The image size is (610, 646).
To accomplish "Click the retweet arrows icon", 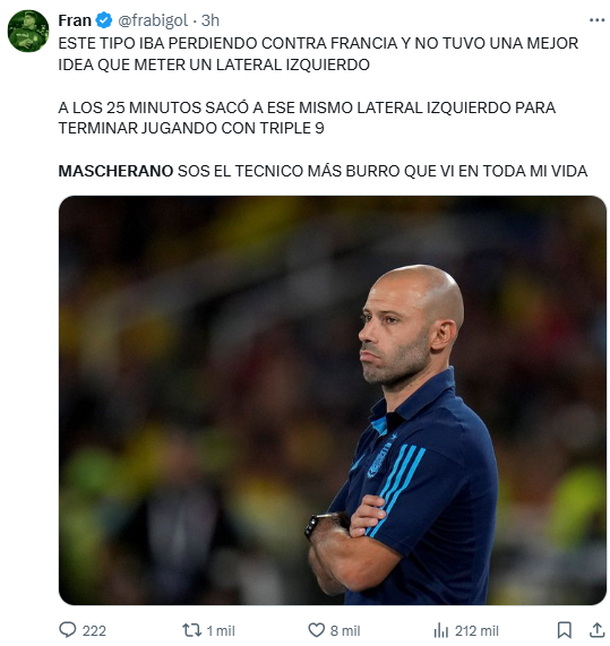I will pyautogui.click(x=192, y=630).
